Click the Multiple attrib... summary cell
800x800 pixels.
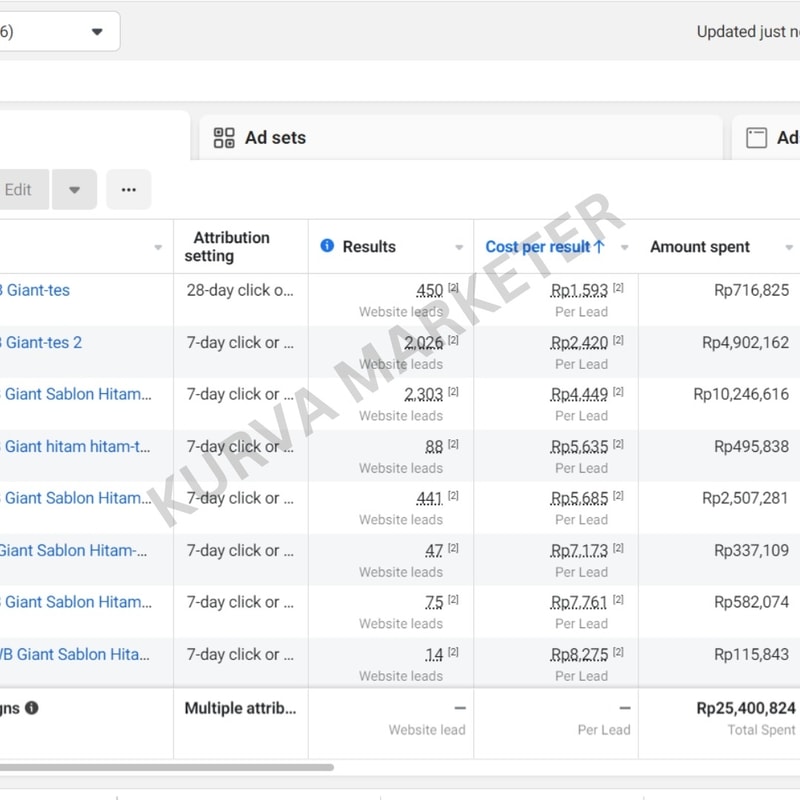pos(240,708)
